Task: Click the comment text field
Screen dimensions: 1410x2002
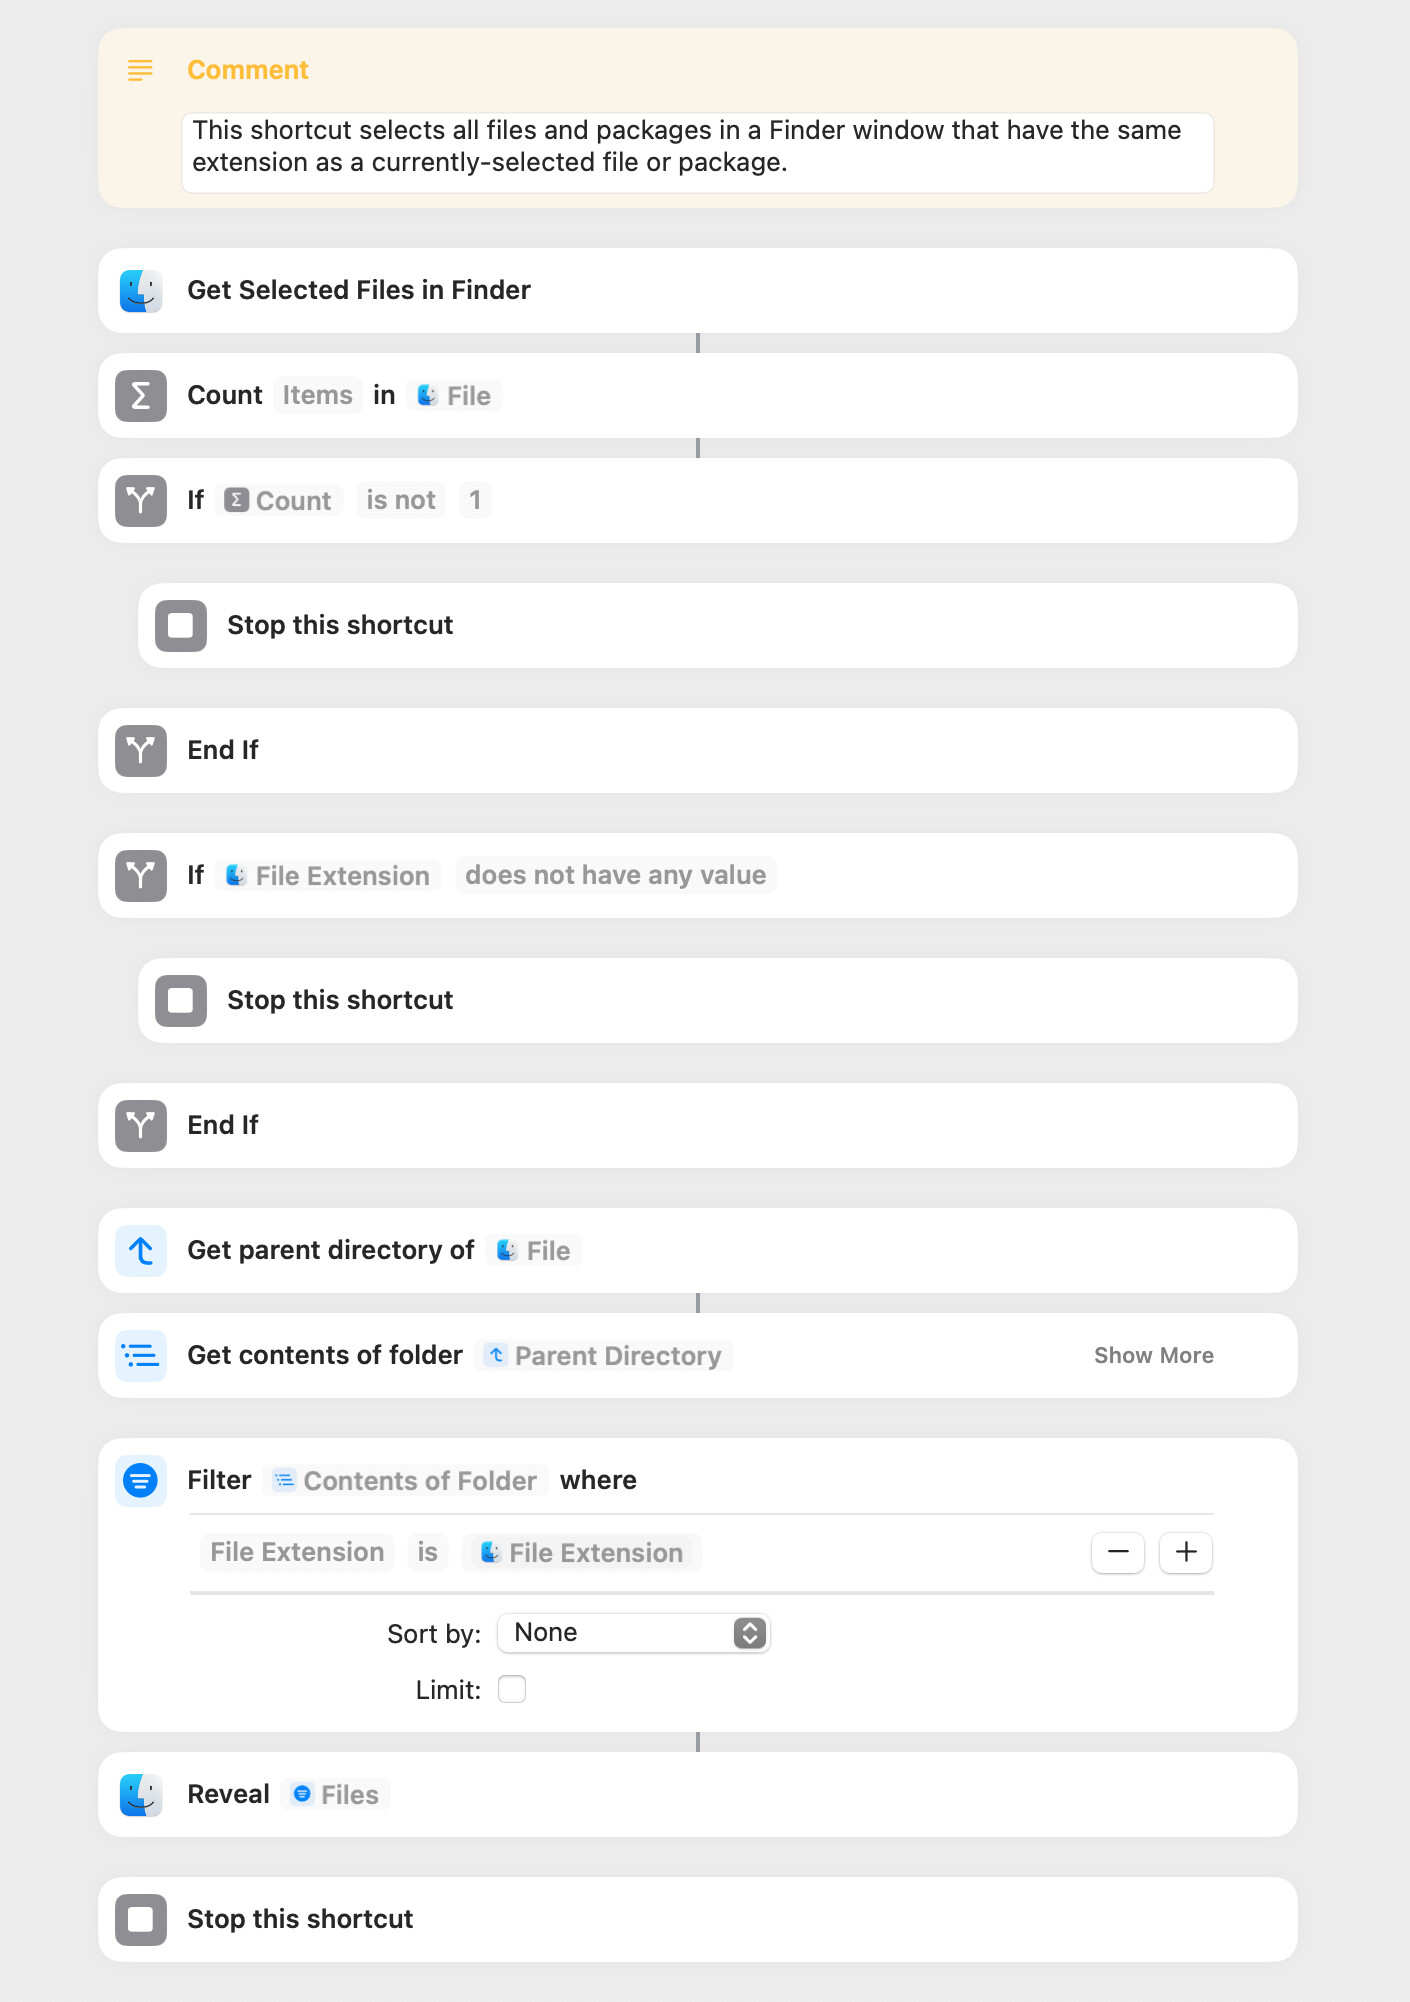Action: point(698,153)
